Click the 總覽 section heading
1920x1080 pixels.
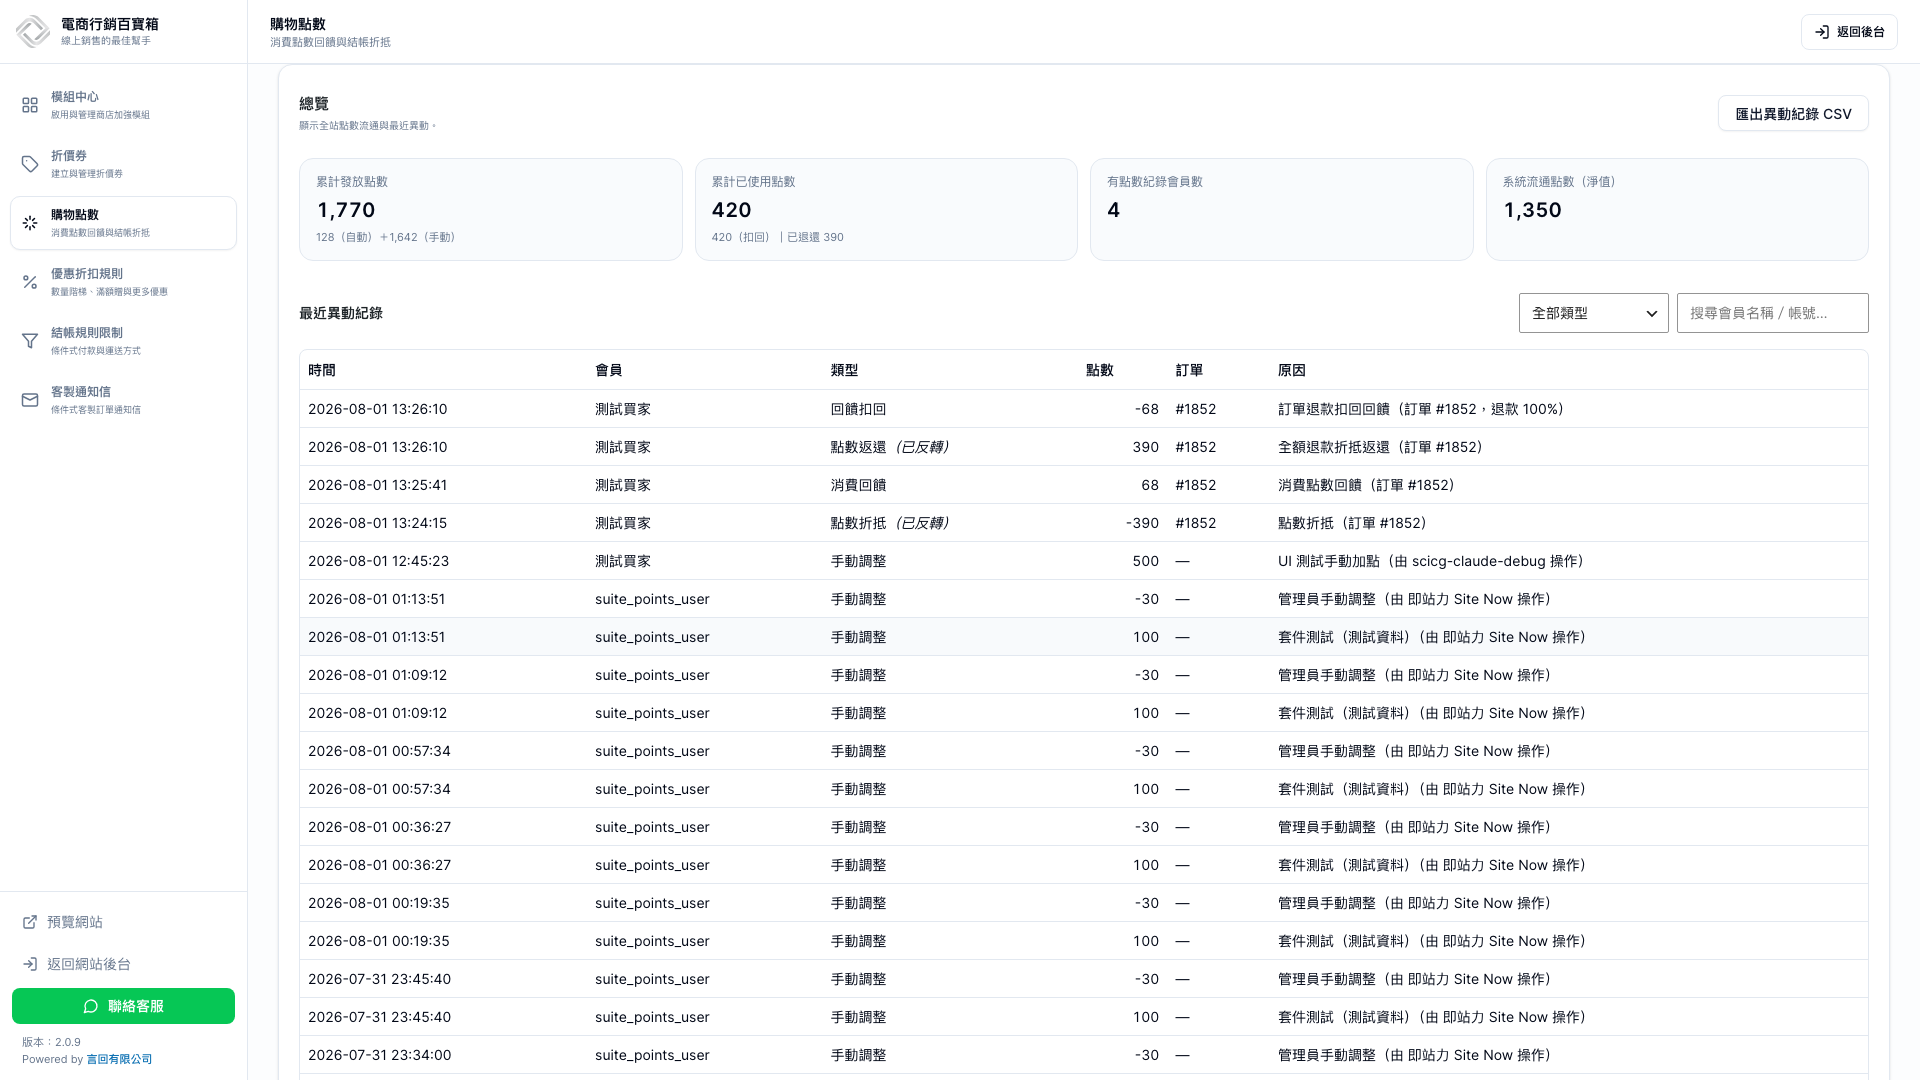coord(314,104)
